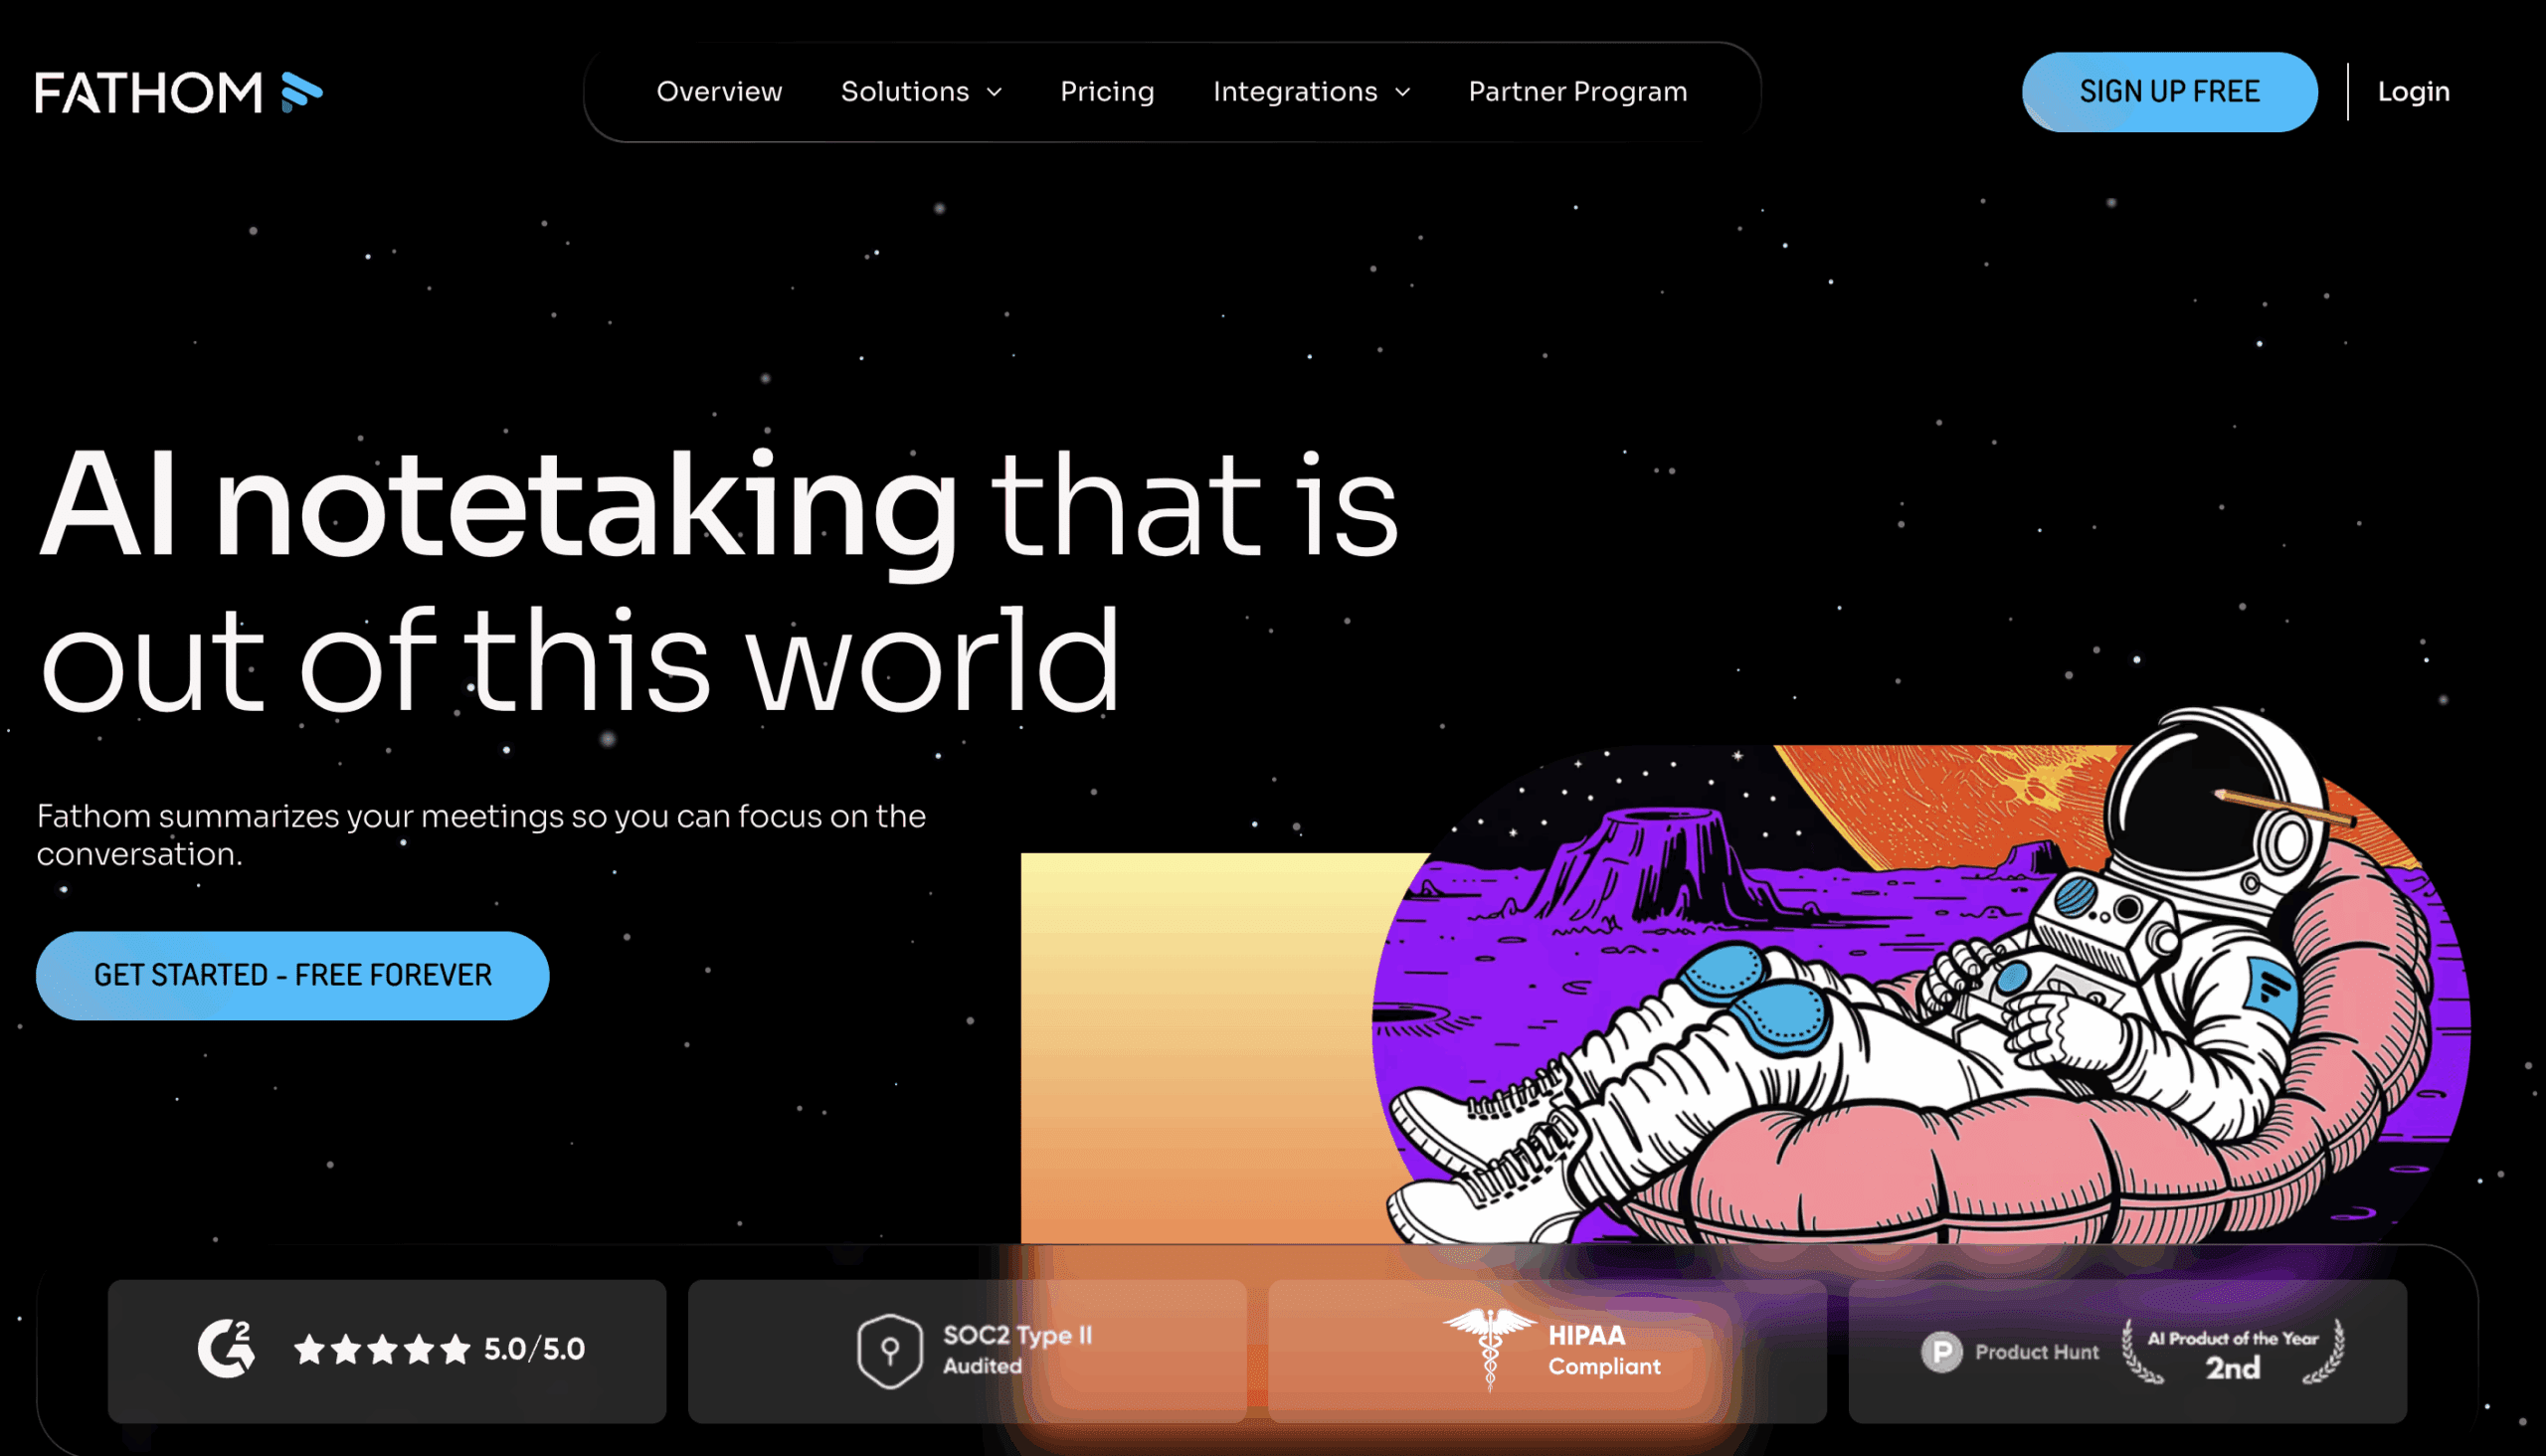
Task: Click the 5.0/5.0 rating text
Action: 534,1349
